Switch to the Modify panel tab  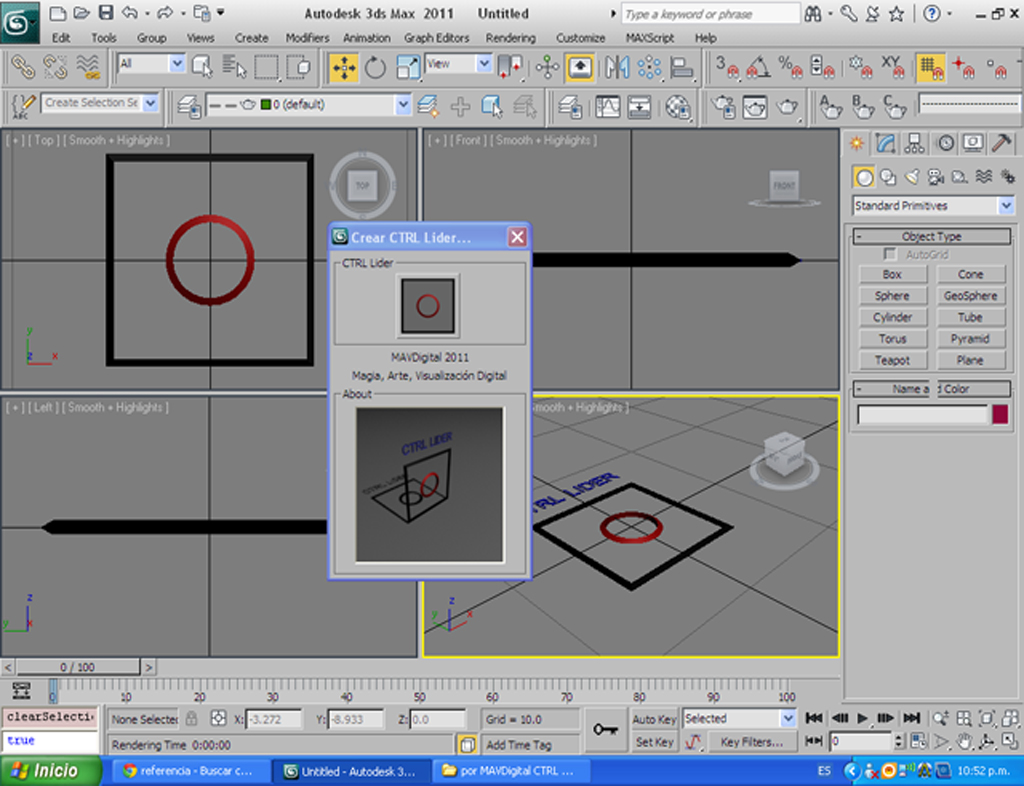886,143
